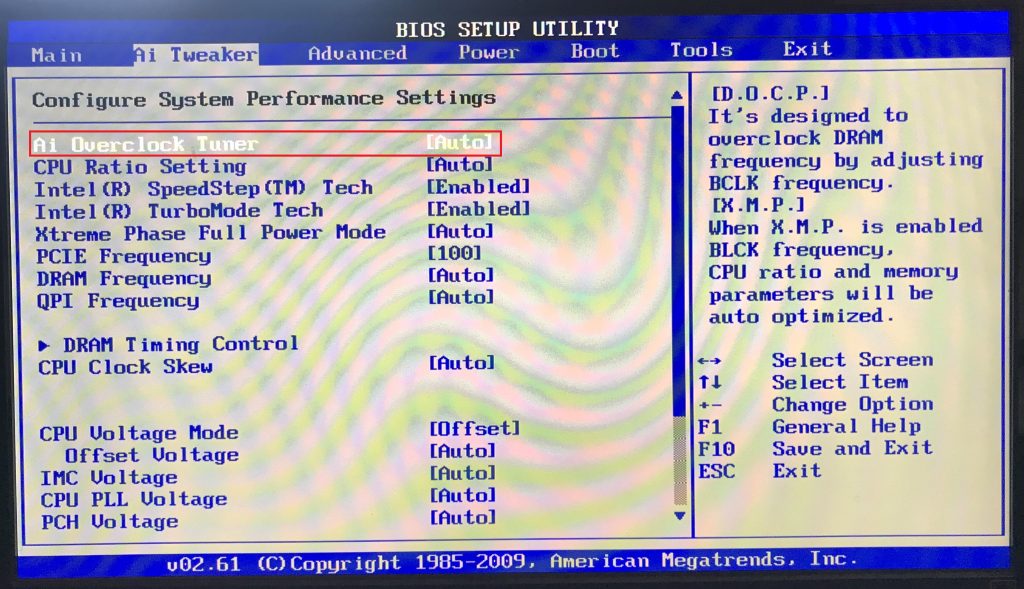1024x589 pixels.
Task: Go to the Boot tab
Action: (595, 51)
